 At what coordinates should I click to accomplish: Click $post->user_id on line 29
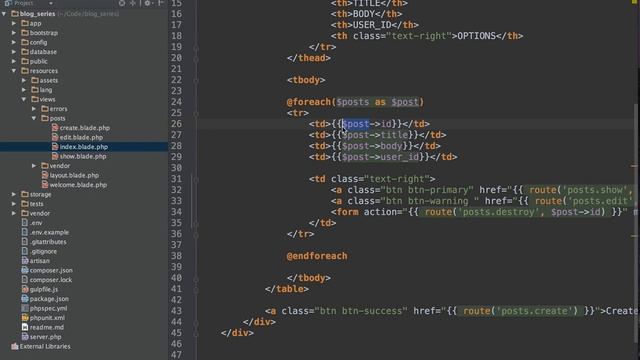point(380,157)
